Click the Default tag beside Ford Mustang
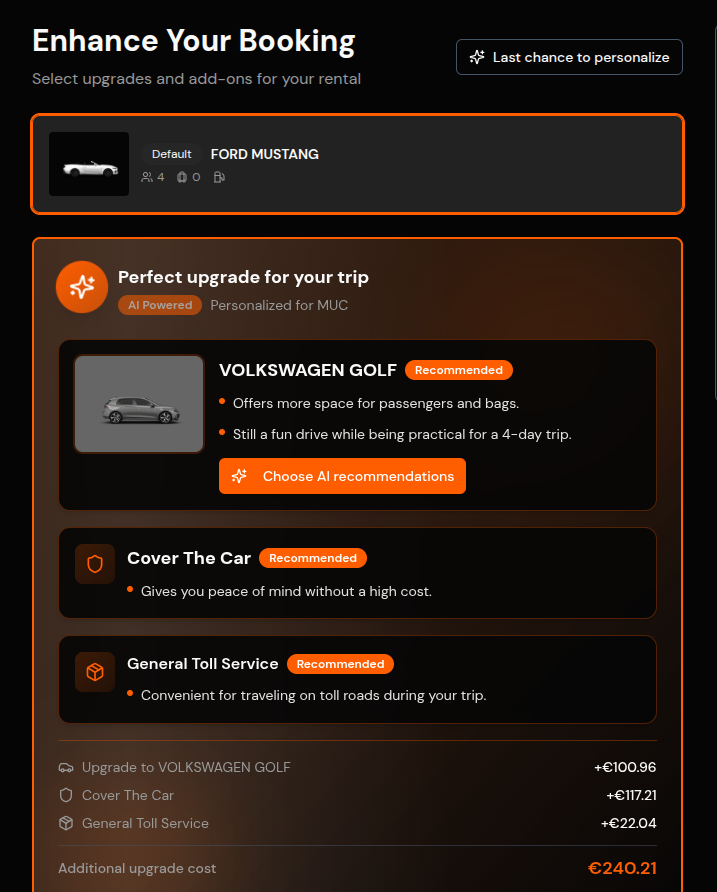The height and width of the screenshot is (892, 717). [x=171, y=154]
